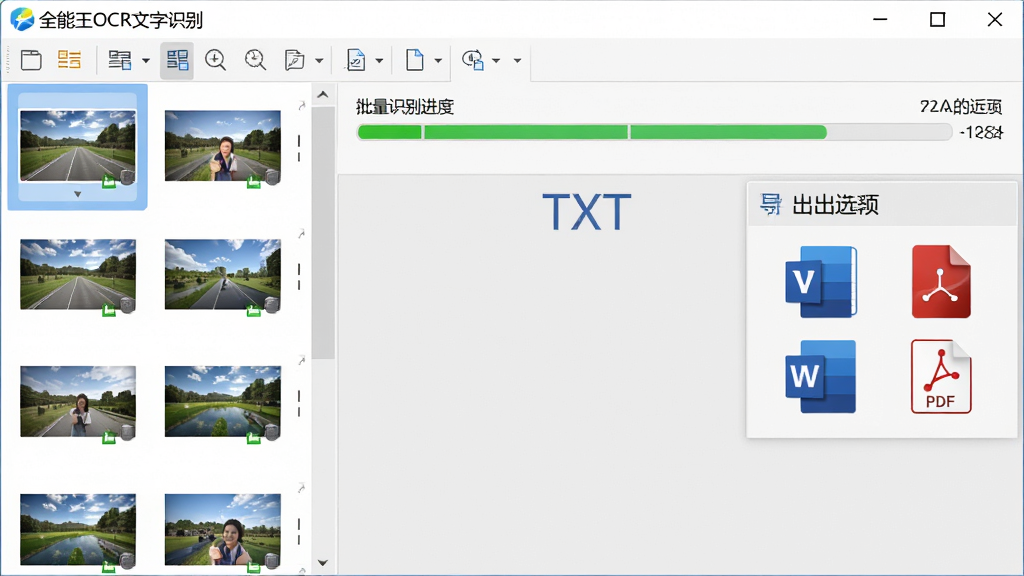Select the thumbnail with a rider on the road
Image resolution: width=1024 pixels, height=576 pixels.
(x=223, y=274)
